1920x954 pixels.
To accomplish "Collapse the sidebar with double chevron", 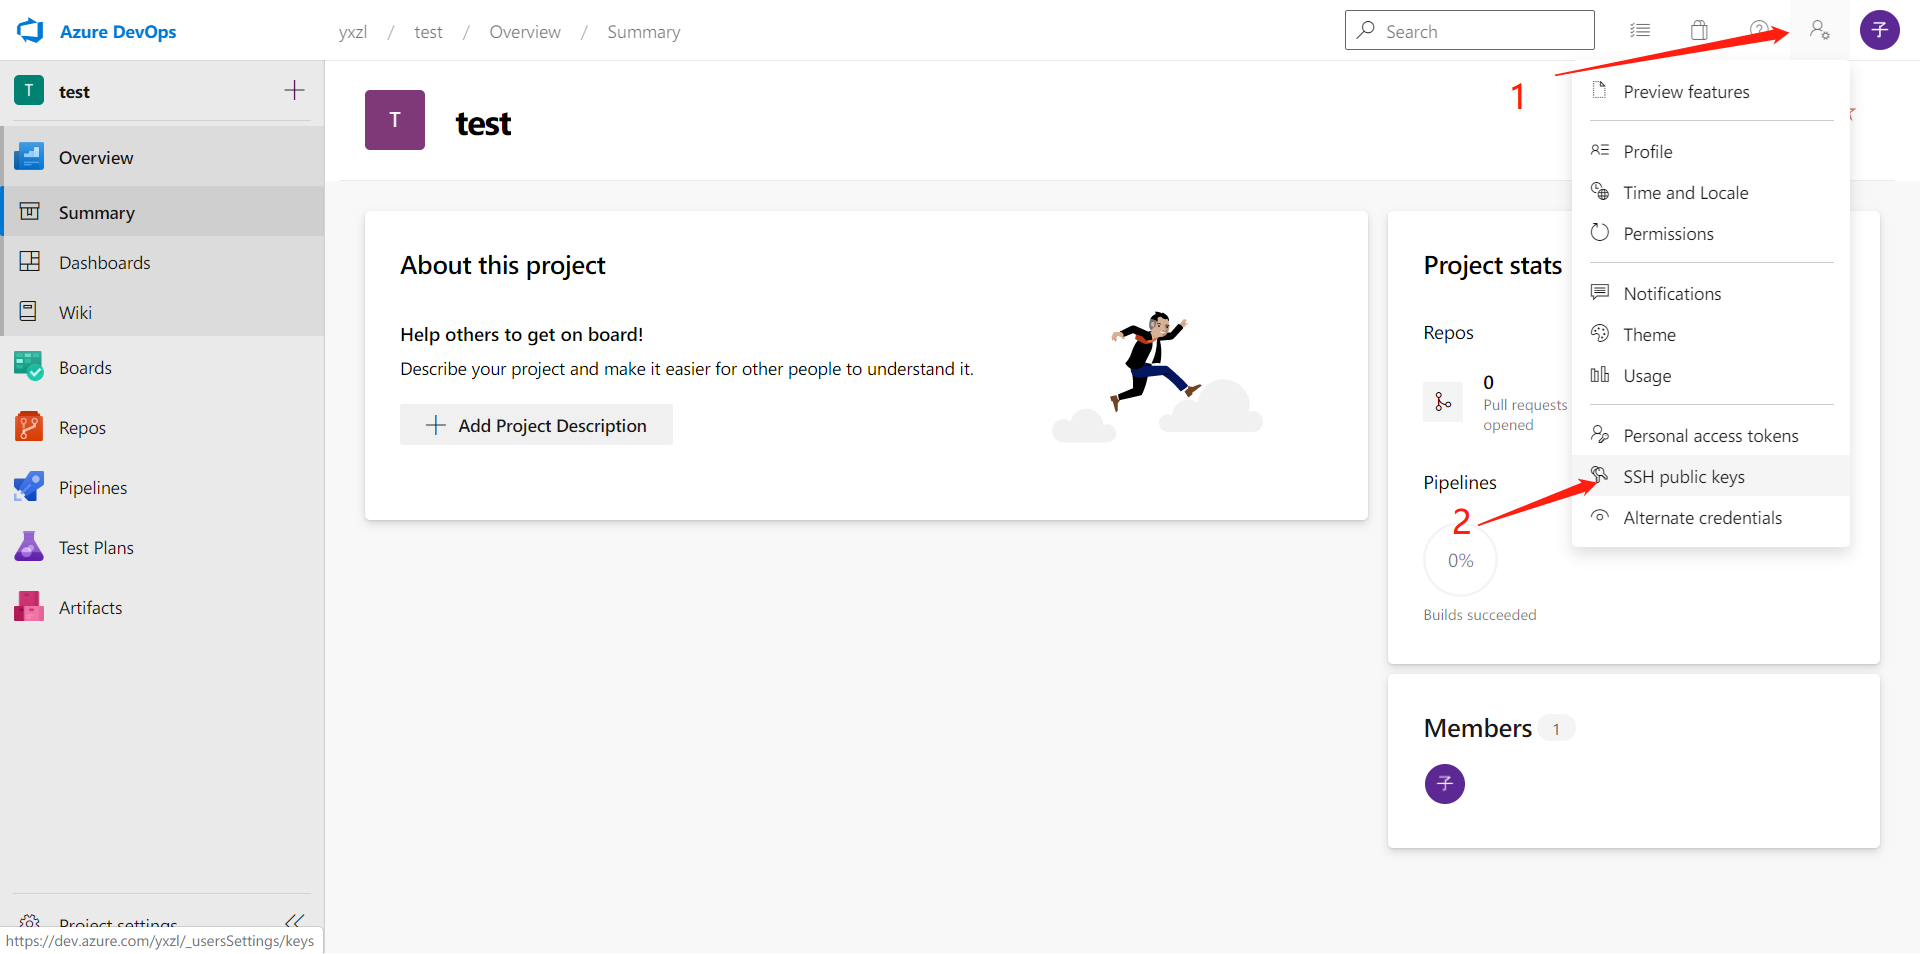I will coord(294,920).
